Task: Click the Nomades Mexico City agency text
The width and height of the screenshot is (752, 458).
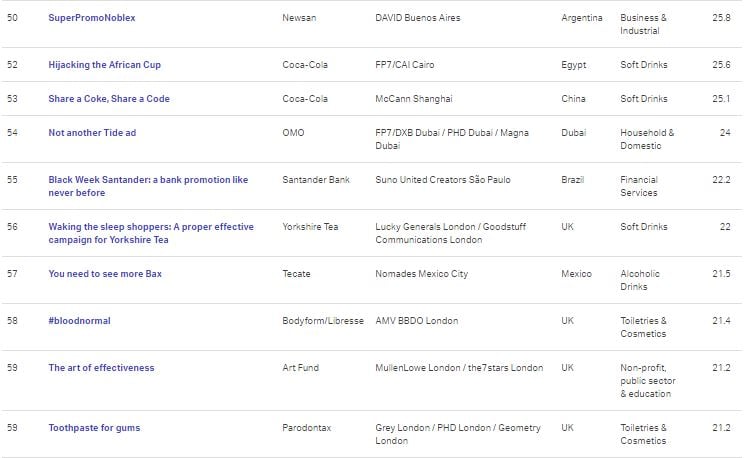Action: (422, 274)
